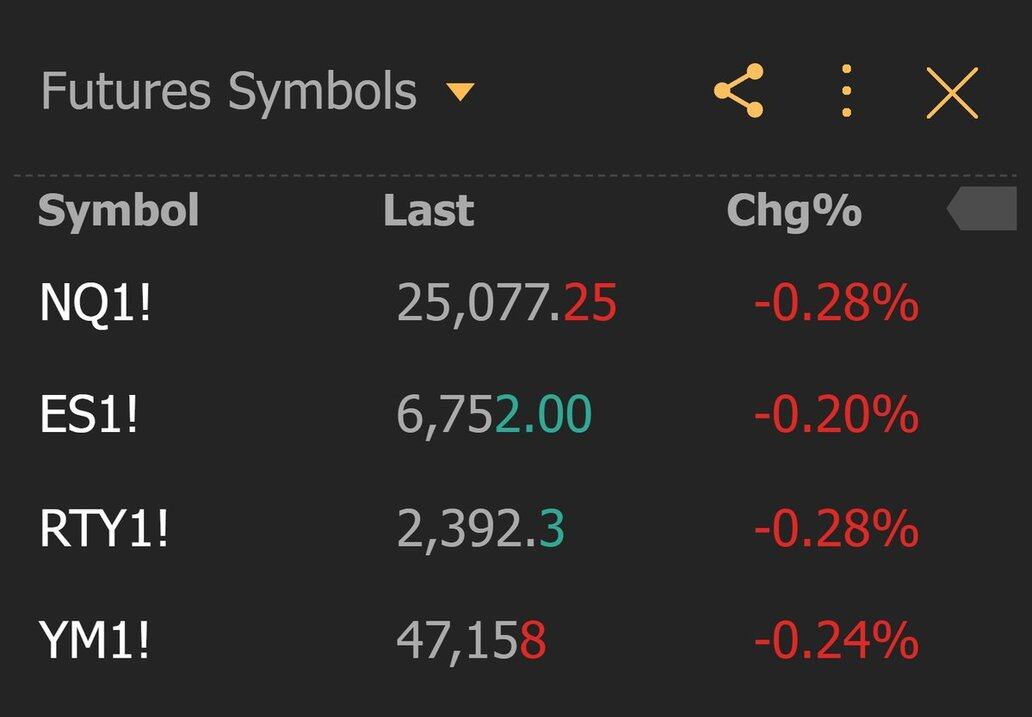Click the ES1! change value -0.20%

coord(836,415)
